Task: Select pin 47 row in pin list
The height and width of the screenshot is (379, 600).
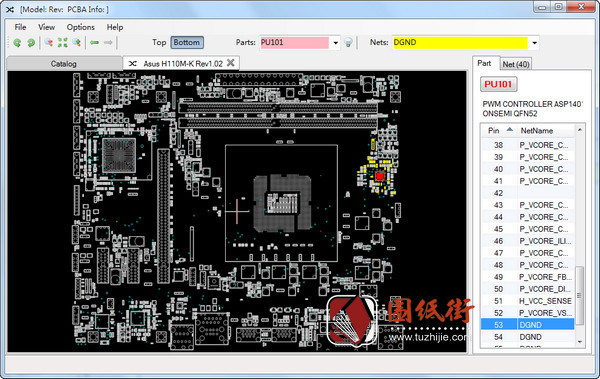Action: coord(528,253)
